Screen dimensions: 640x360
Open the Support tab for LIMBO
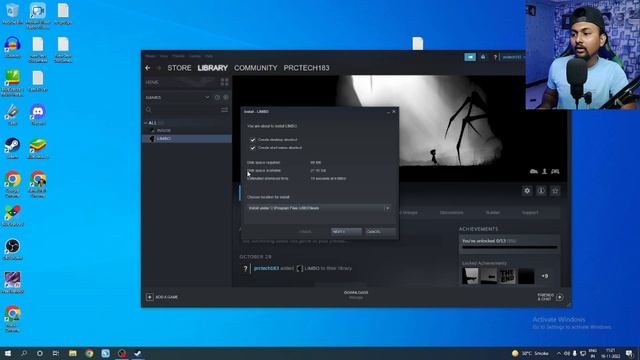tap(530, 213)
